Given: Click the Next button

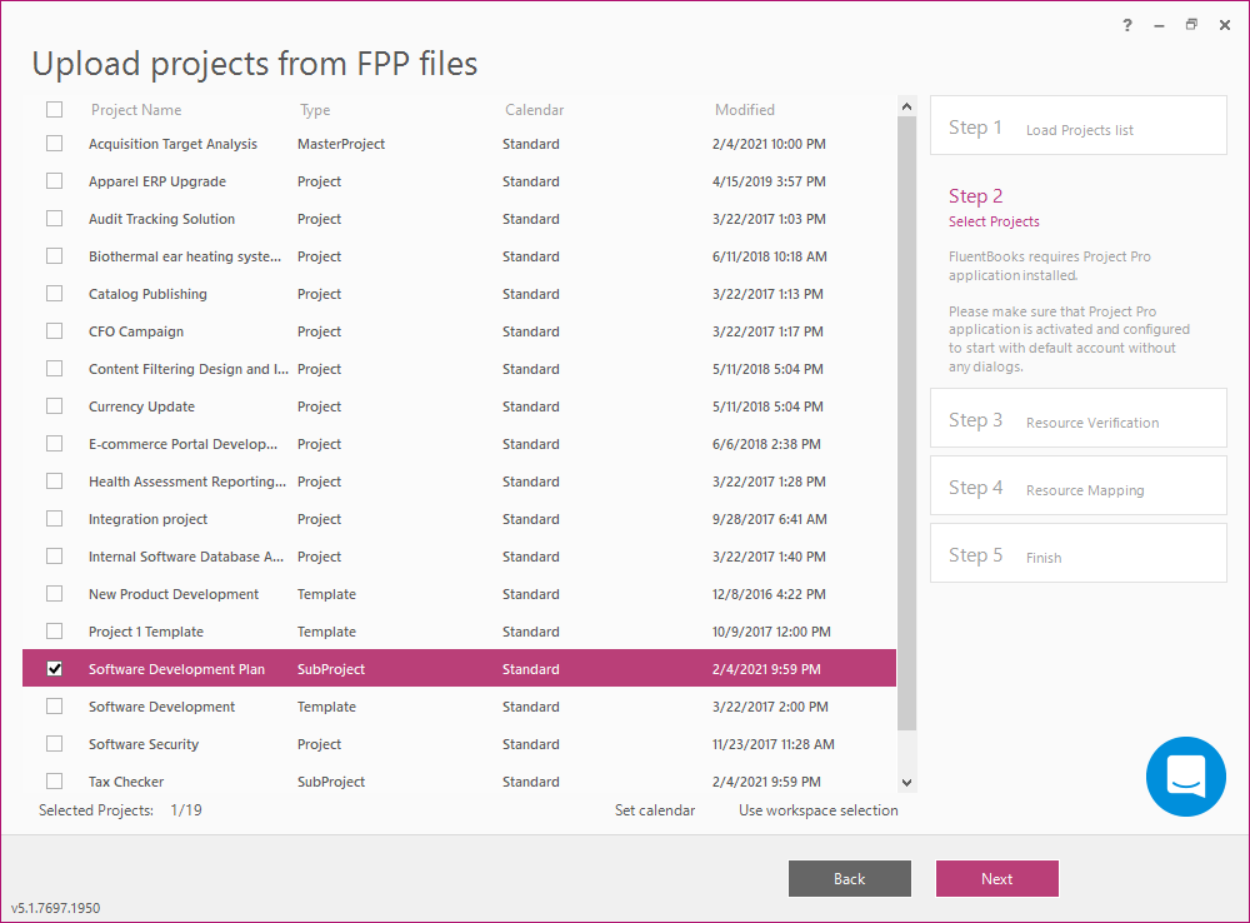Looking at the screenshot, I should 997,878.
